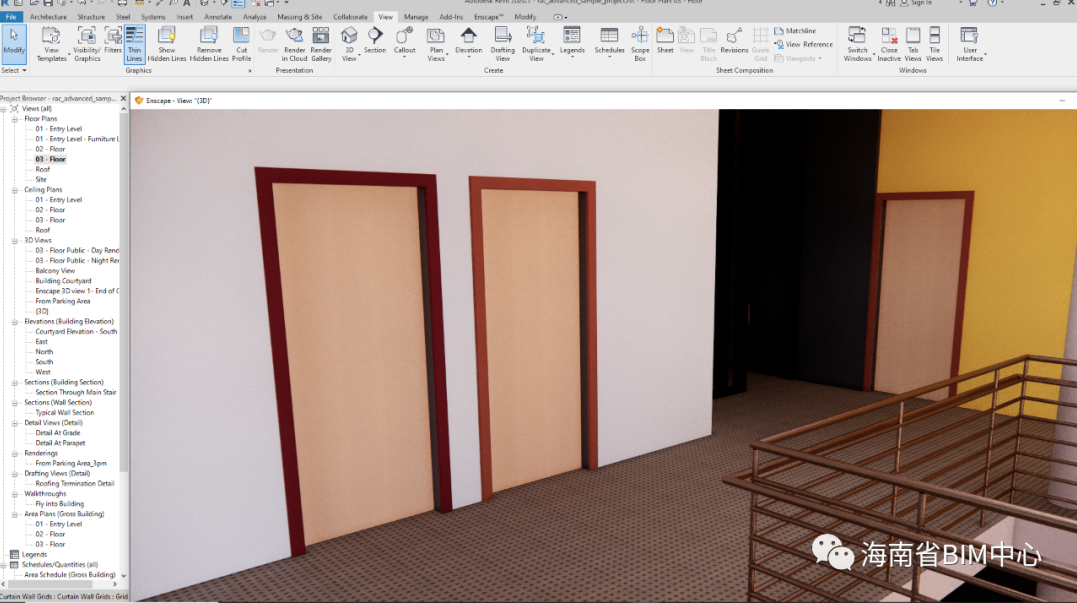Screen dimensions: 1077x603
Task: Toggle Thin Lines display mode
Action: [x=134, y=43]
